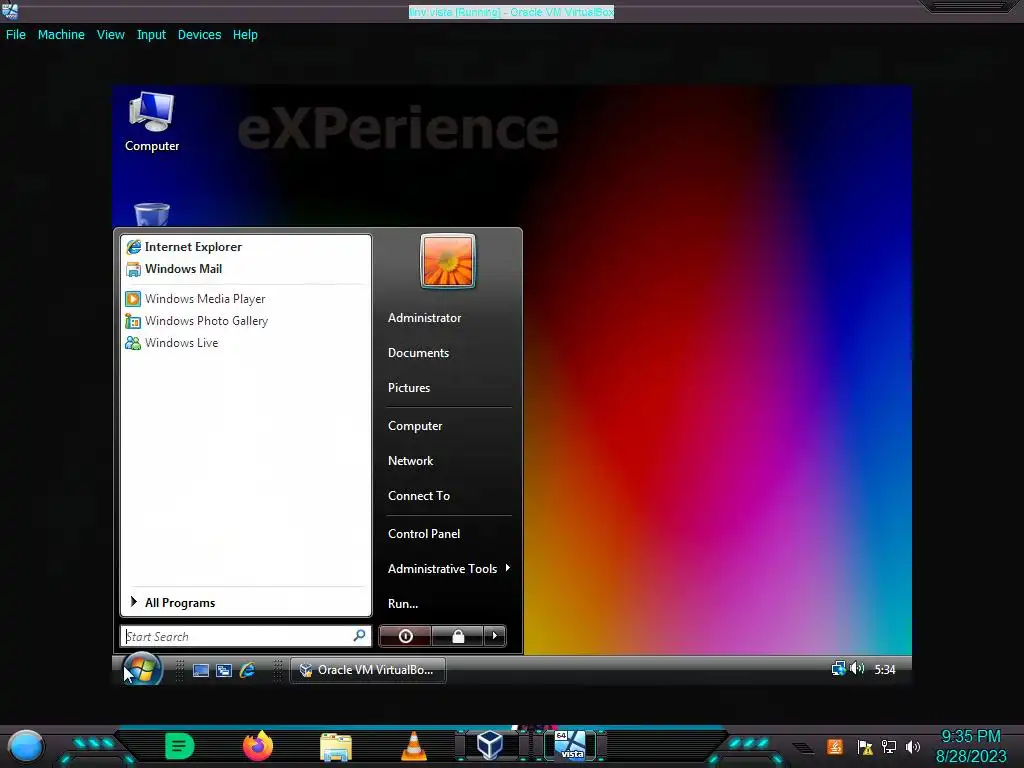This screenshot has width=1024, height=768.
Task: Open VirtualBox Devices menu
Action: click(199, 35)
